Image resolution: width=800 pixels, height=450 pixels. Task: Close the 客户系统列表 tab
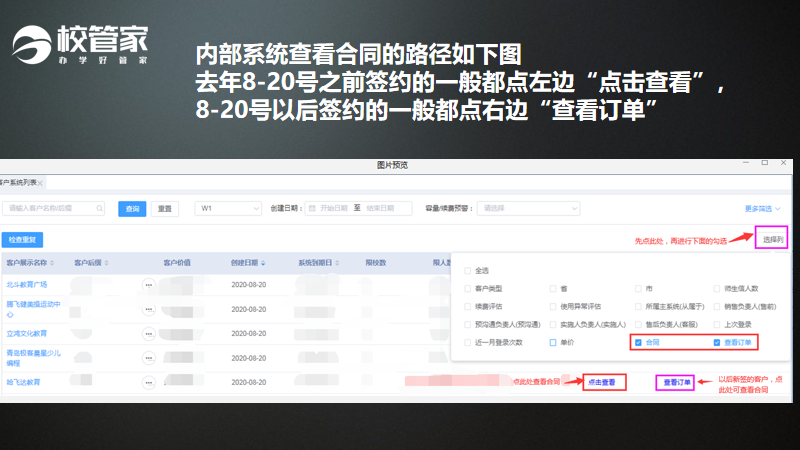(40, 183)
